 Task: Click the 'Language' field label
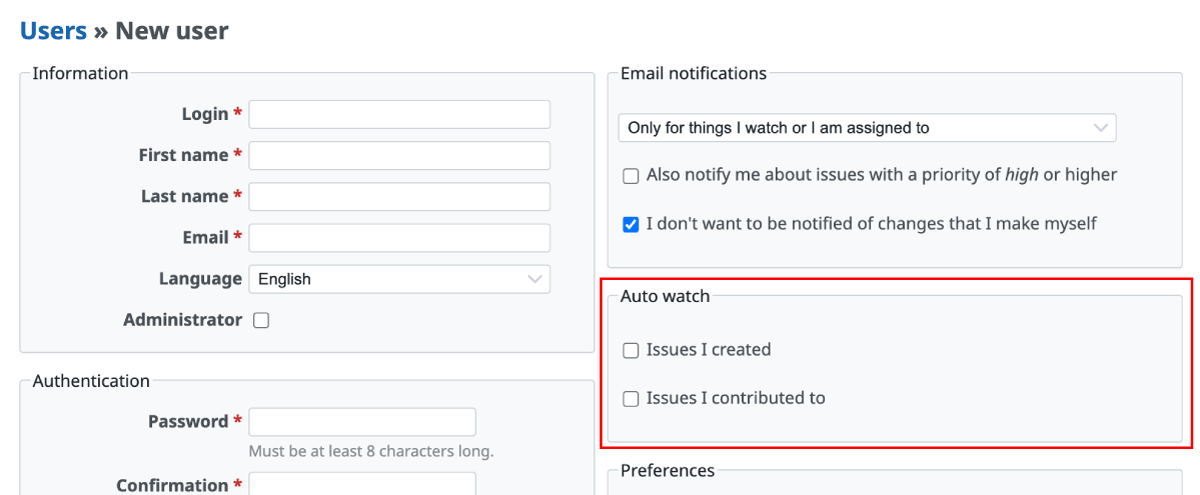(x=200, y=279)
